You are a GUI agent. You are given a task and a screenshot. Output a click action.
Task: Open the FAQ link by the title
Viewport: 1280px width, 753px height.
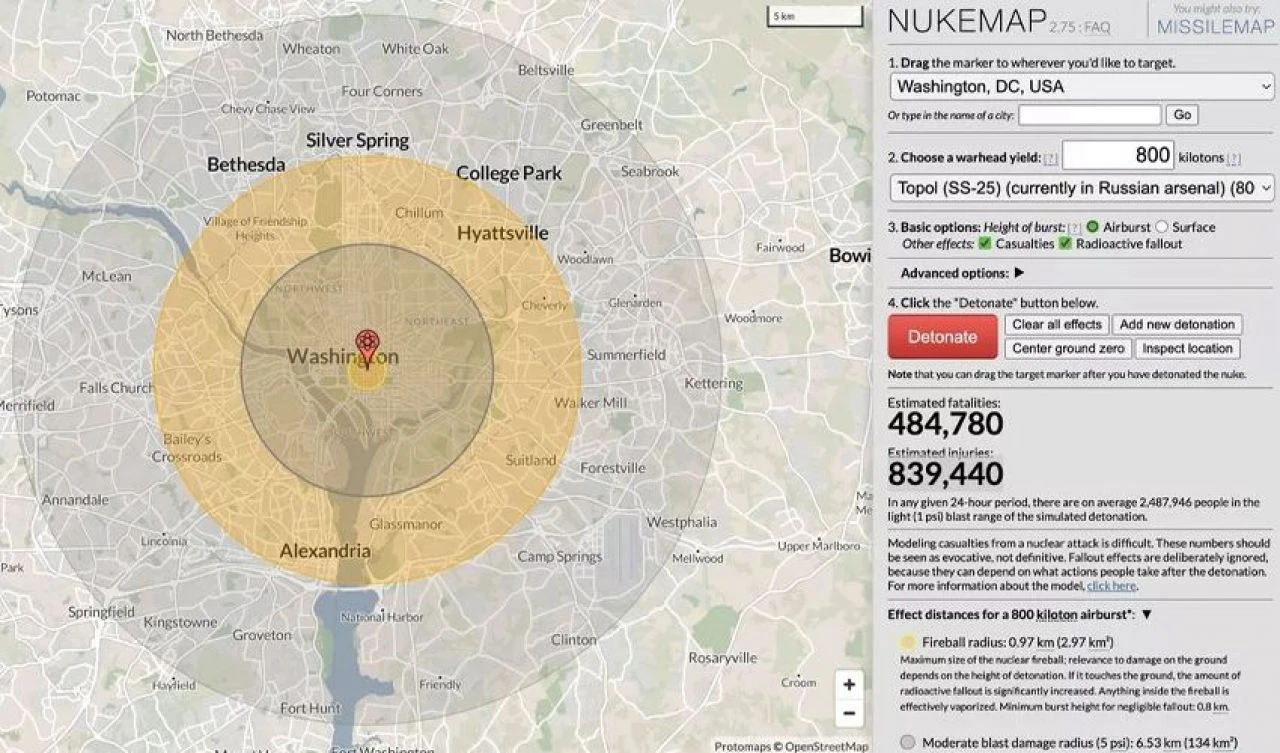pyautogui.click(x=1097, y=27)
